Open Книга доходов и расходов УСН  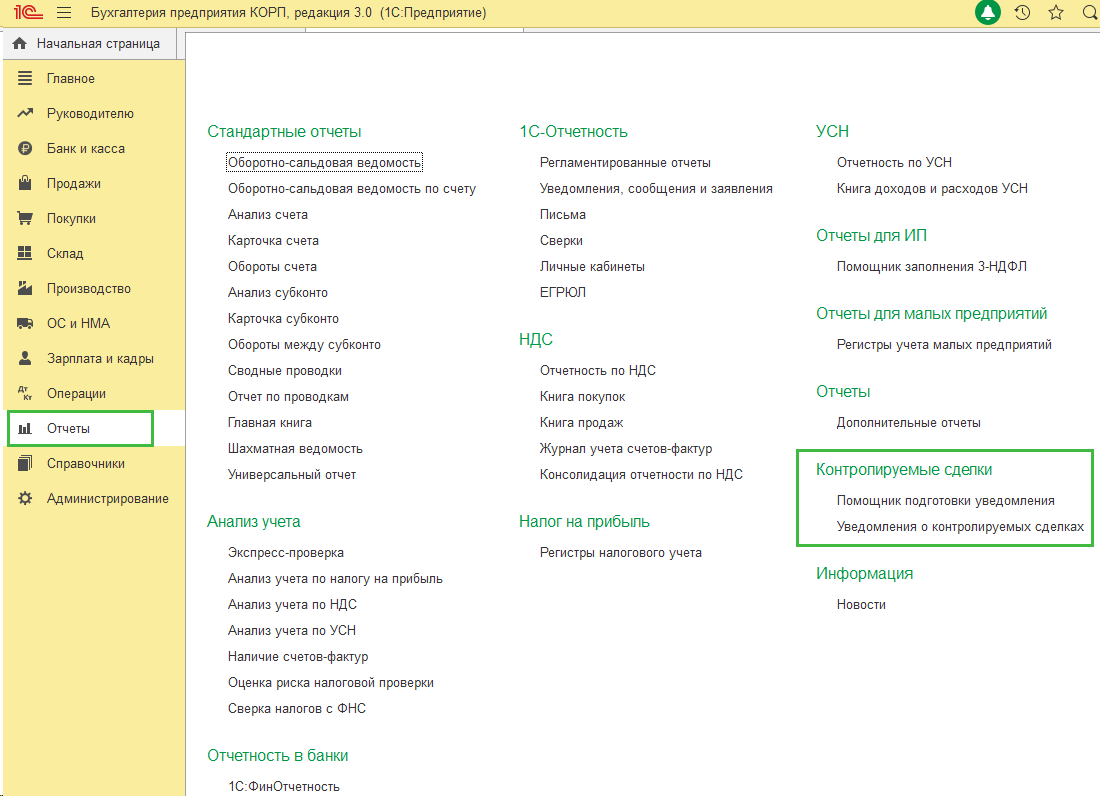point(932,189)
